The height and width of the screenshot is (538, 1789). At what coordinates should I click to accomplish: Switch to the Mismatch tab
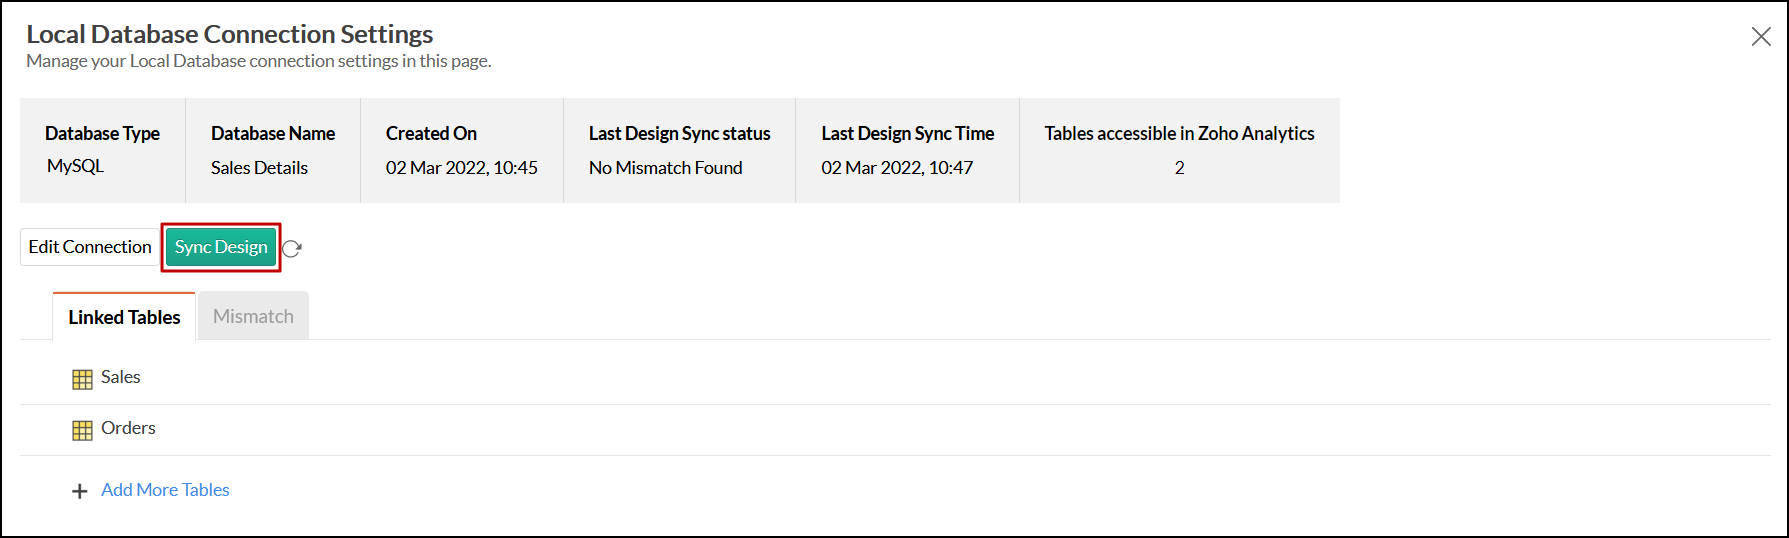[253, 316]
